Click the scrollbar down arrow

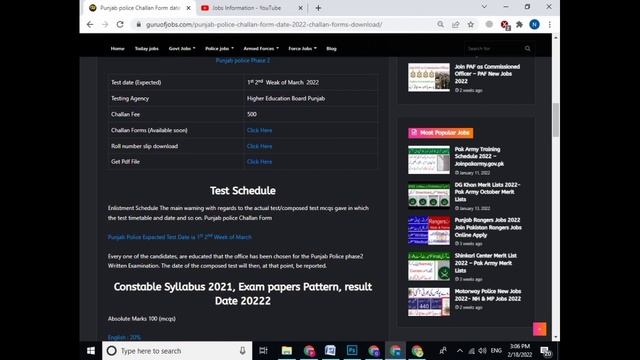click(x=556, y=338)
